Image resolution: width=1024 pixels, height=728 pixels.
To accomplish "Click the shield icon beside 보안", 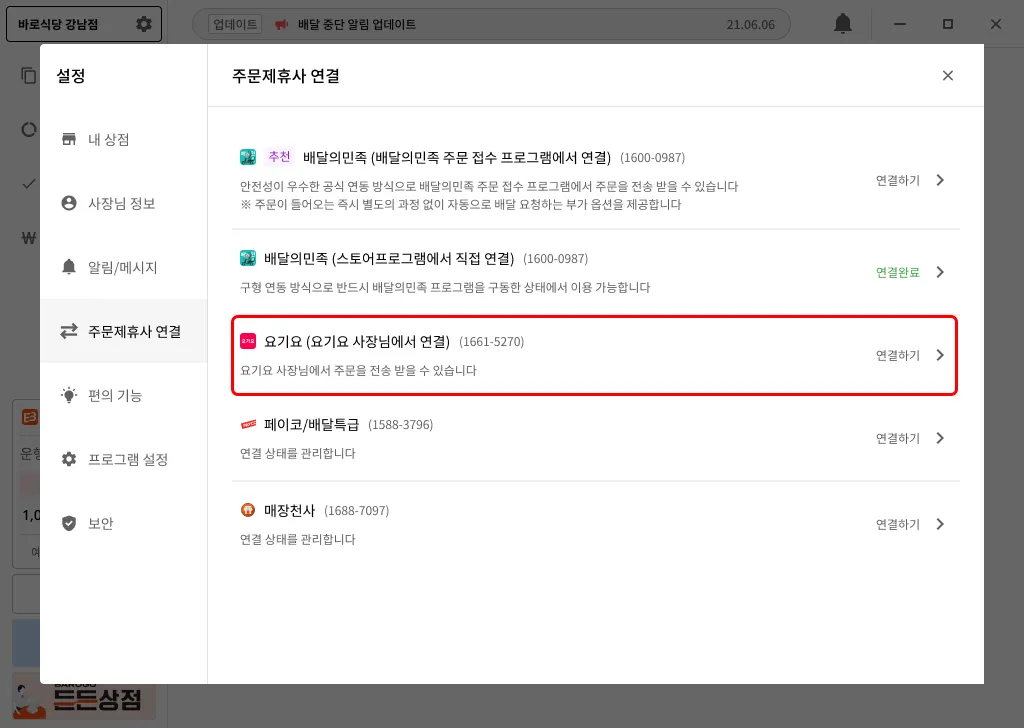I will (x=69, y=523).
